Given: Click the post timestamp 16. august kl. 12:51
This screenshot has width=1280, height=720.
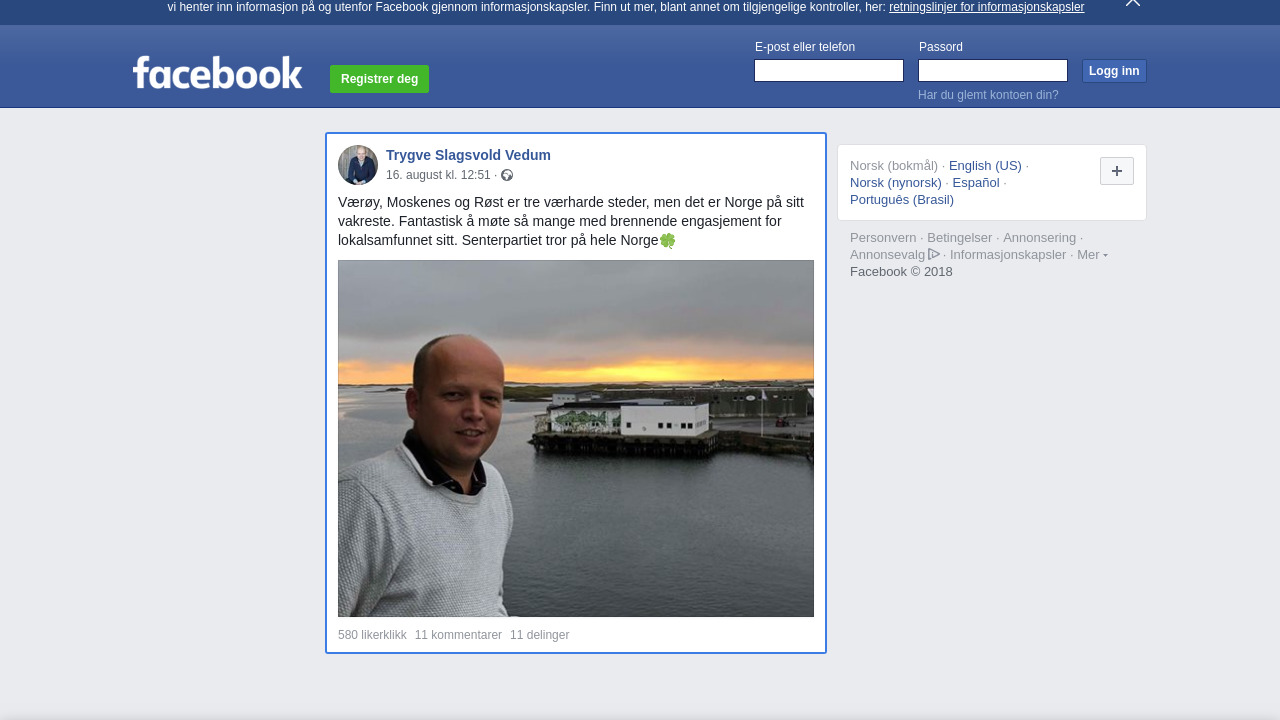Looking at the screenshot, I should point(438,175).
